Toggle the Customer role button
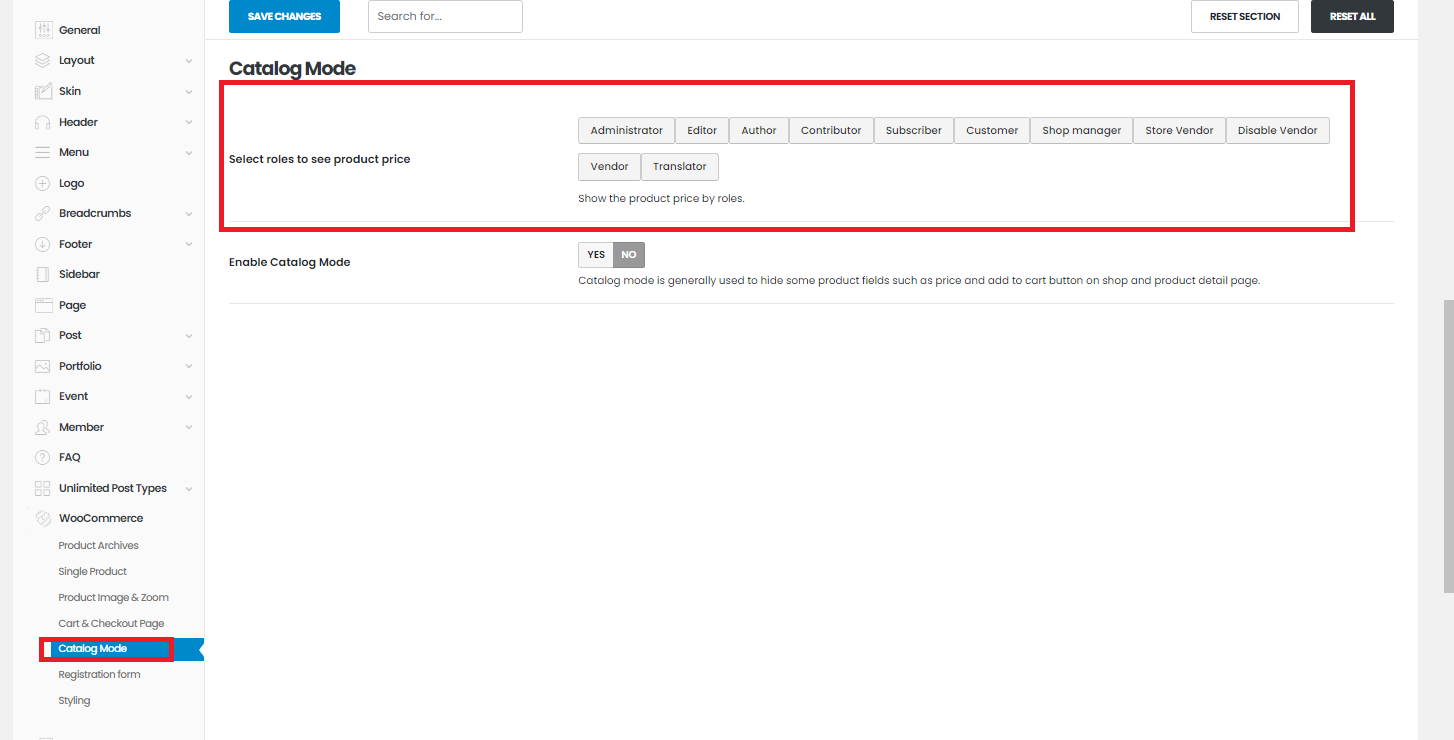This screenshot has height=740, width=1454. [992, 131]
